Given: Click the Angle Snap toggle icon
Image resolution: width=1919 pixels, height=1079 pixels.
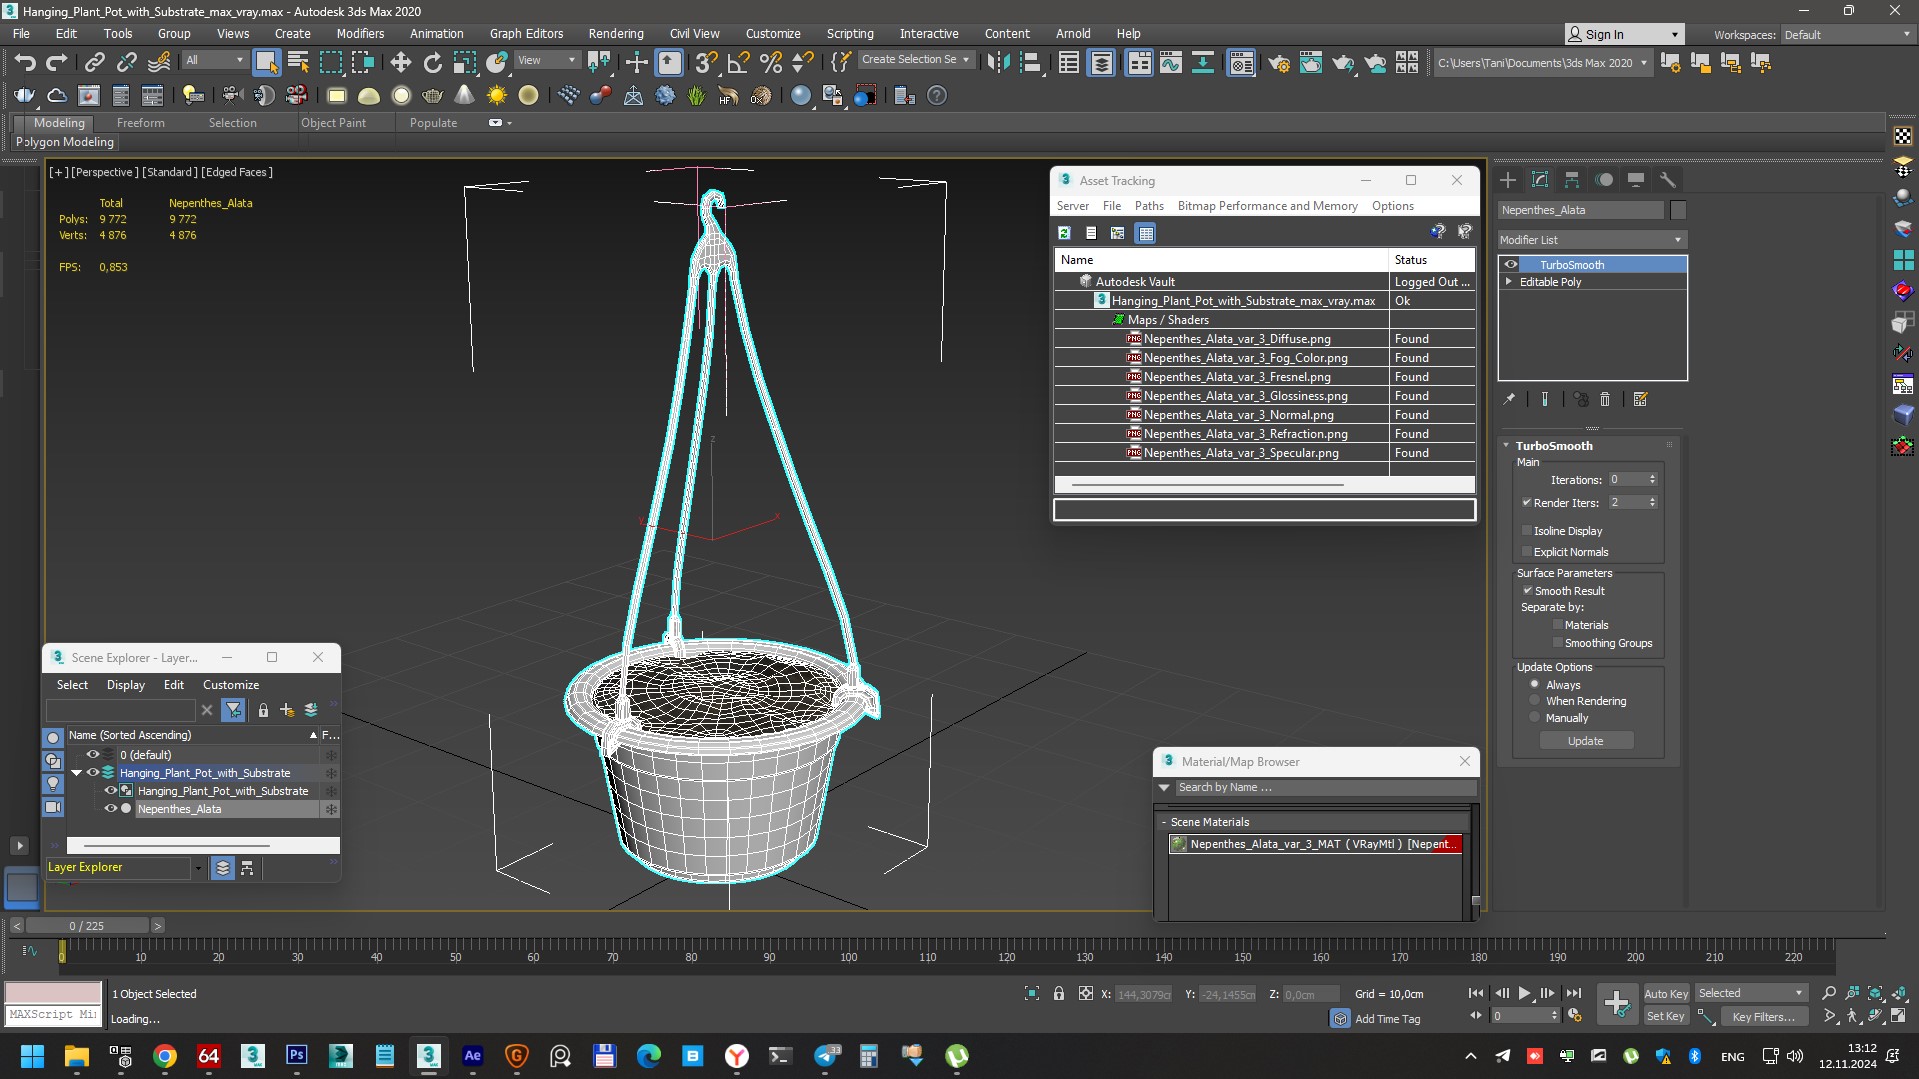Looking at the screenshot, I should [738, 63].
